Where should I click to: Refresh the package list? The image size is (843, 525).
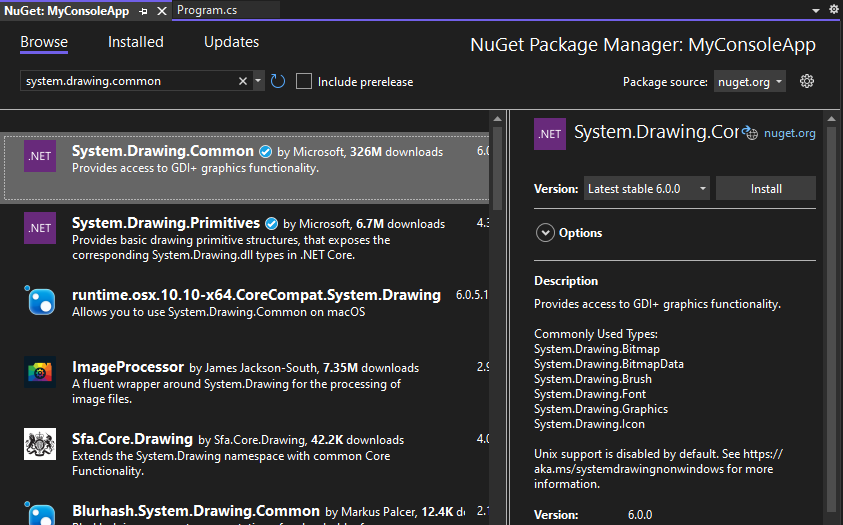tap(278, 81)
